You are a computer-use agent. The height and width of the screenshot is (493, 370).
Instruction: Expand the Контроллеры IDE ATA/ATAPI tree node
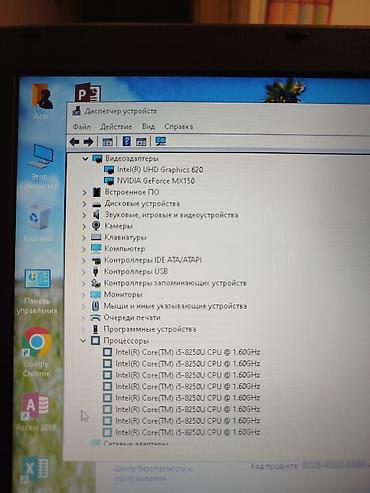pos(84,261)
